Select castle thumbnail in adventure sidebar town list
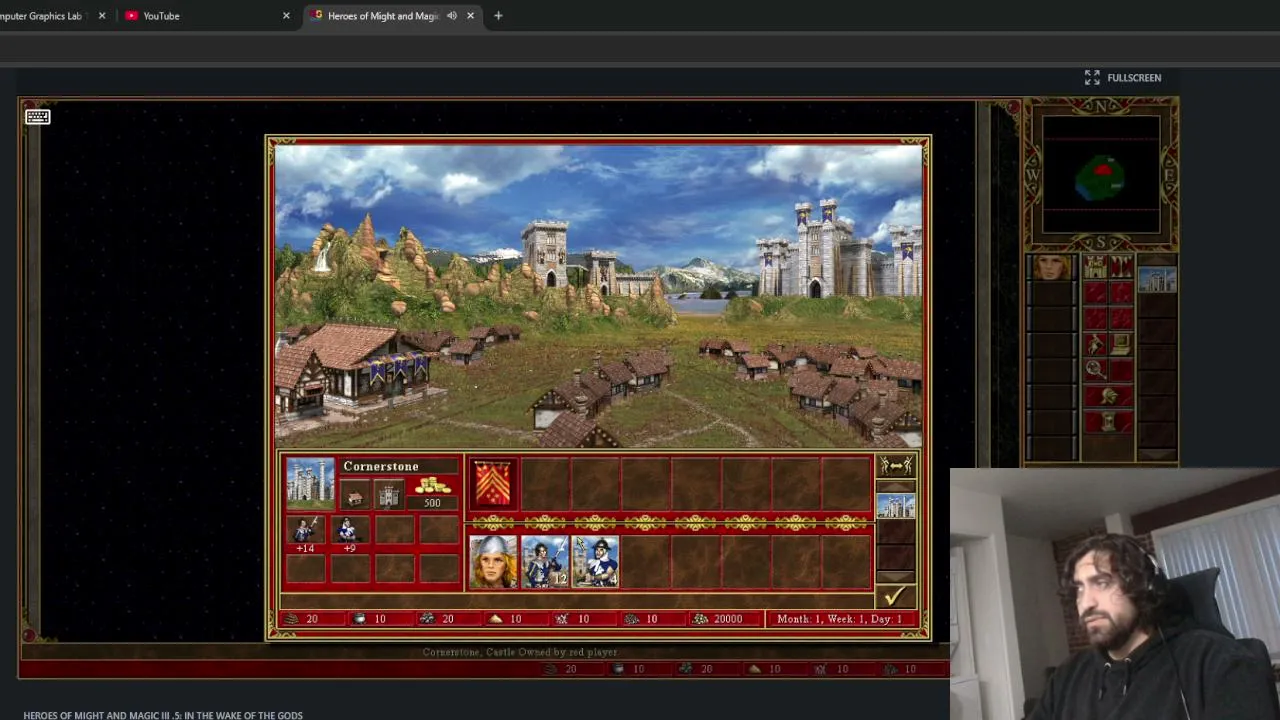Viewport: 1280px width, 720px height. tap(1158, 281)
